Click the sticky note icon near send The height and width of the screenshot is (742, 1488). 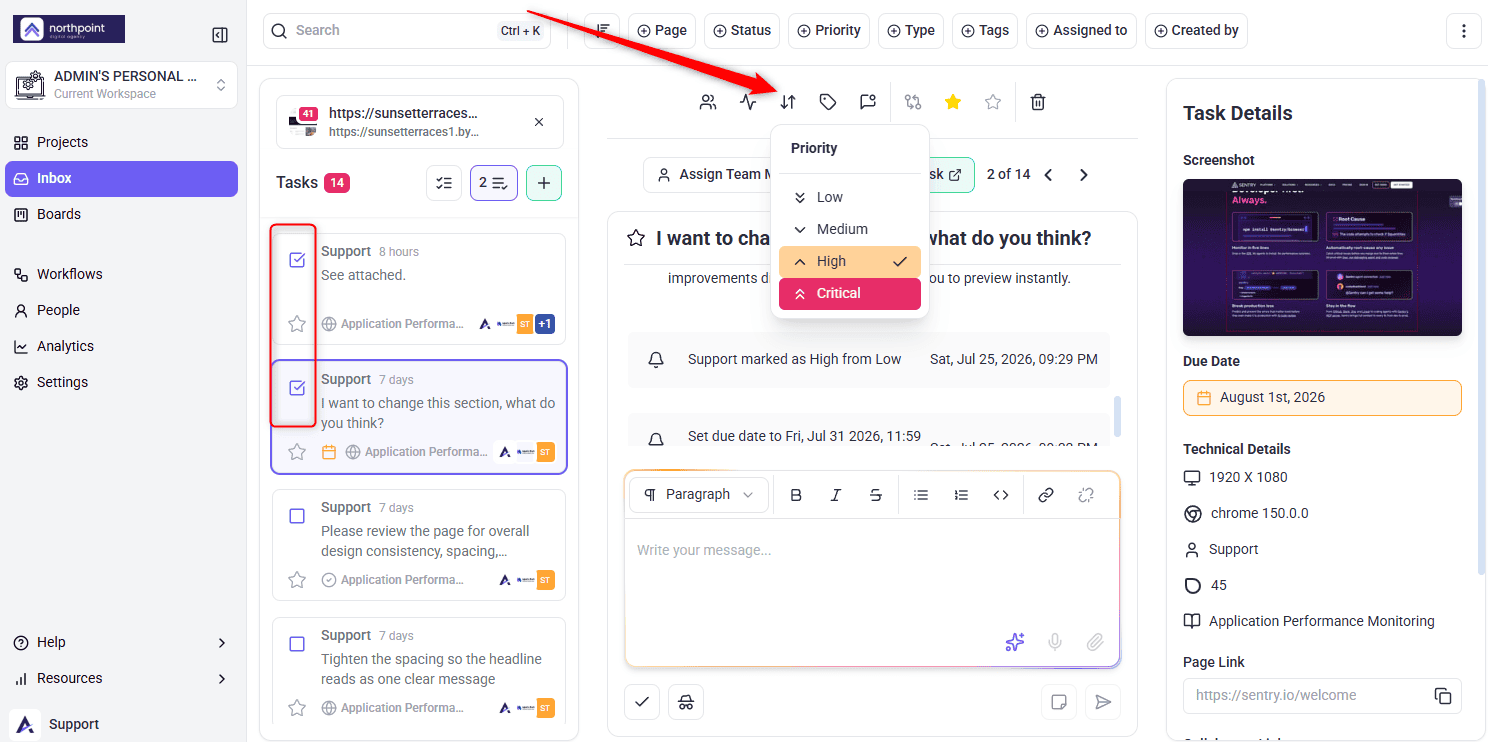pyautogui.click(x=1058, y=702)
